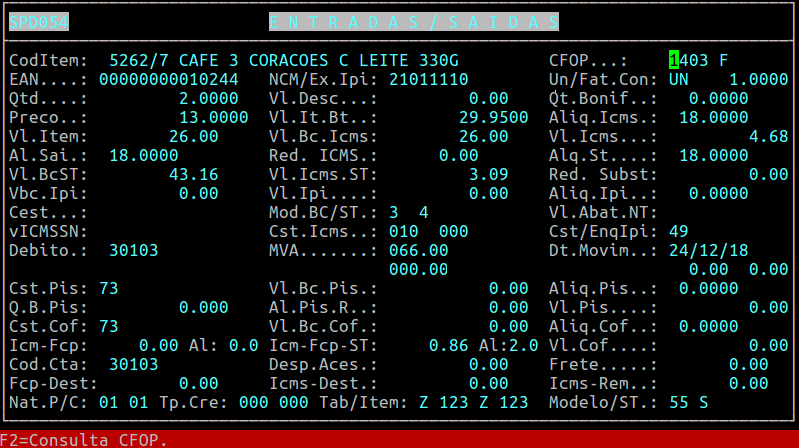Click the Cst/EnqIpi value 49

click(x=679, y=231)
